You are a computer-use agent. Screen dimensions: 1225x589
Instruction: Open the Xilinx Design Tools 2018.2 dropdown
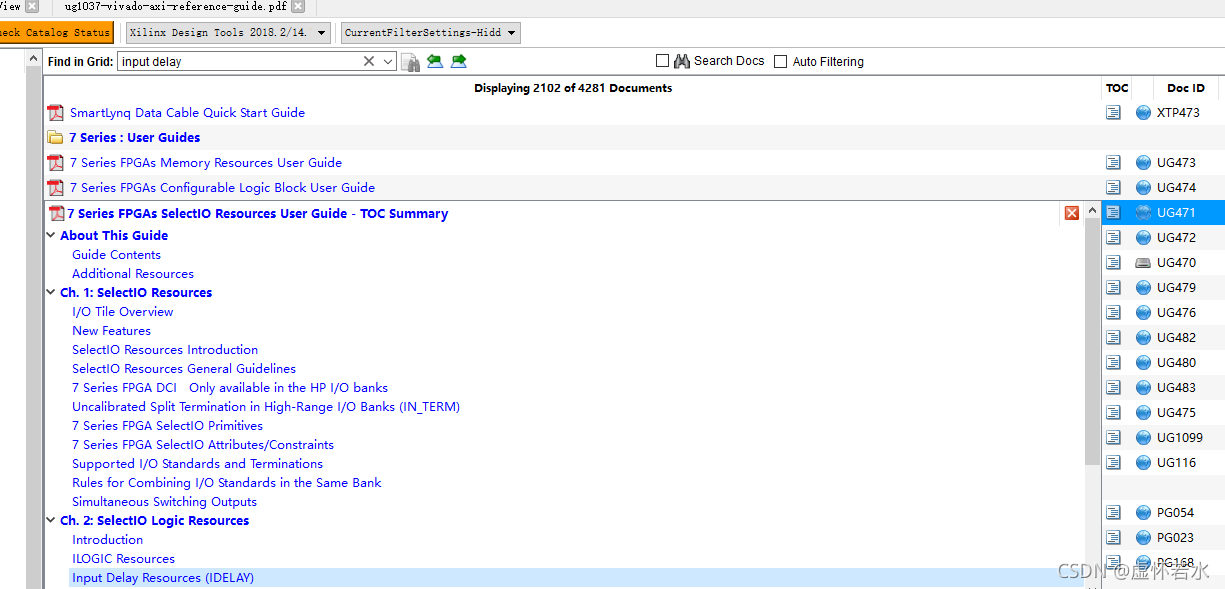(x=229, y=33)
